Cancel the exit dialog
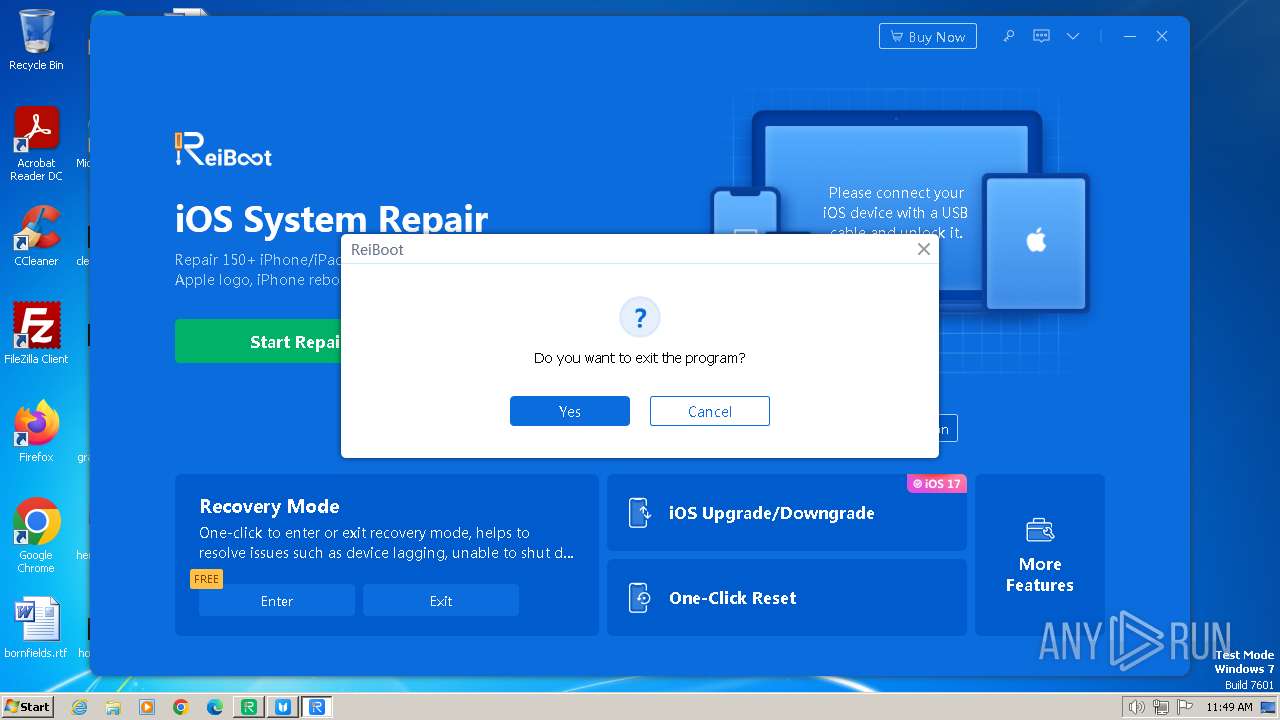Screen dimensions: 1280x720 [x=710, y=411]
